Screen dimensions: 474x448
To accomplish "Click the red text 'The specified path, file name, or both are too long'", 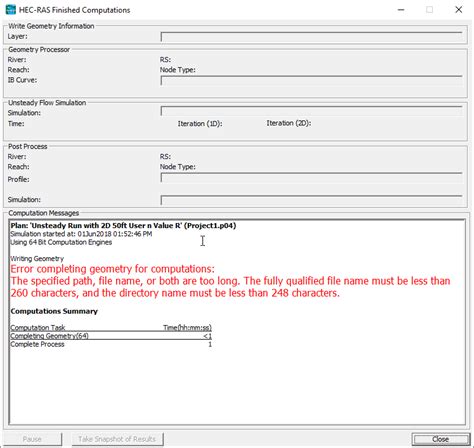I will point(125,281).
